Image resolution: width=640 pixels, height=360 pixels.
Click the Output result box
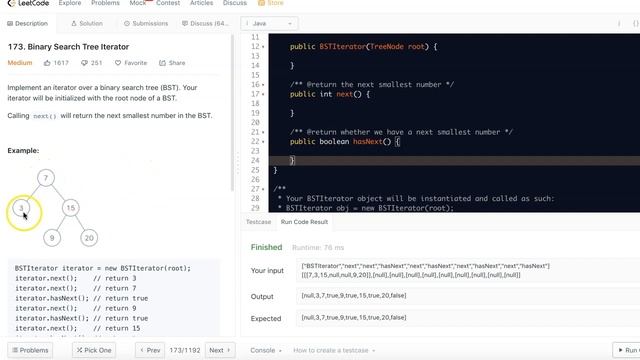click(468, 296)
